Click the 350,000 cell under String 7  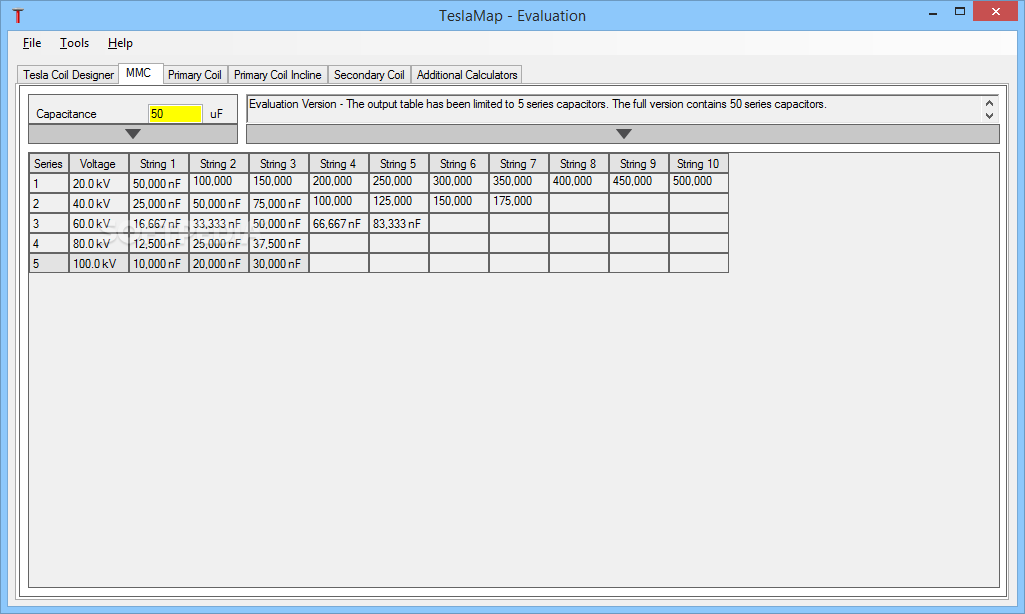(x=518, y=183)
